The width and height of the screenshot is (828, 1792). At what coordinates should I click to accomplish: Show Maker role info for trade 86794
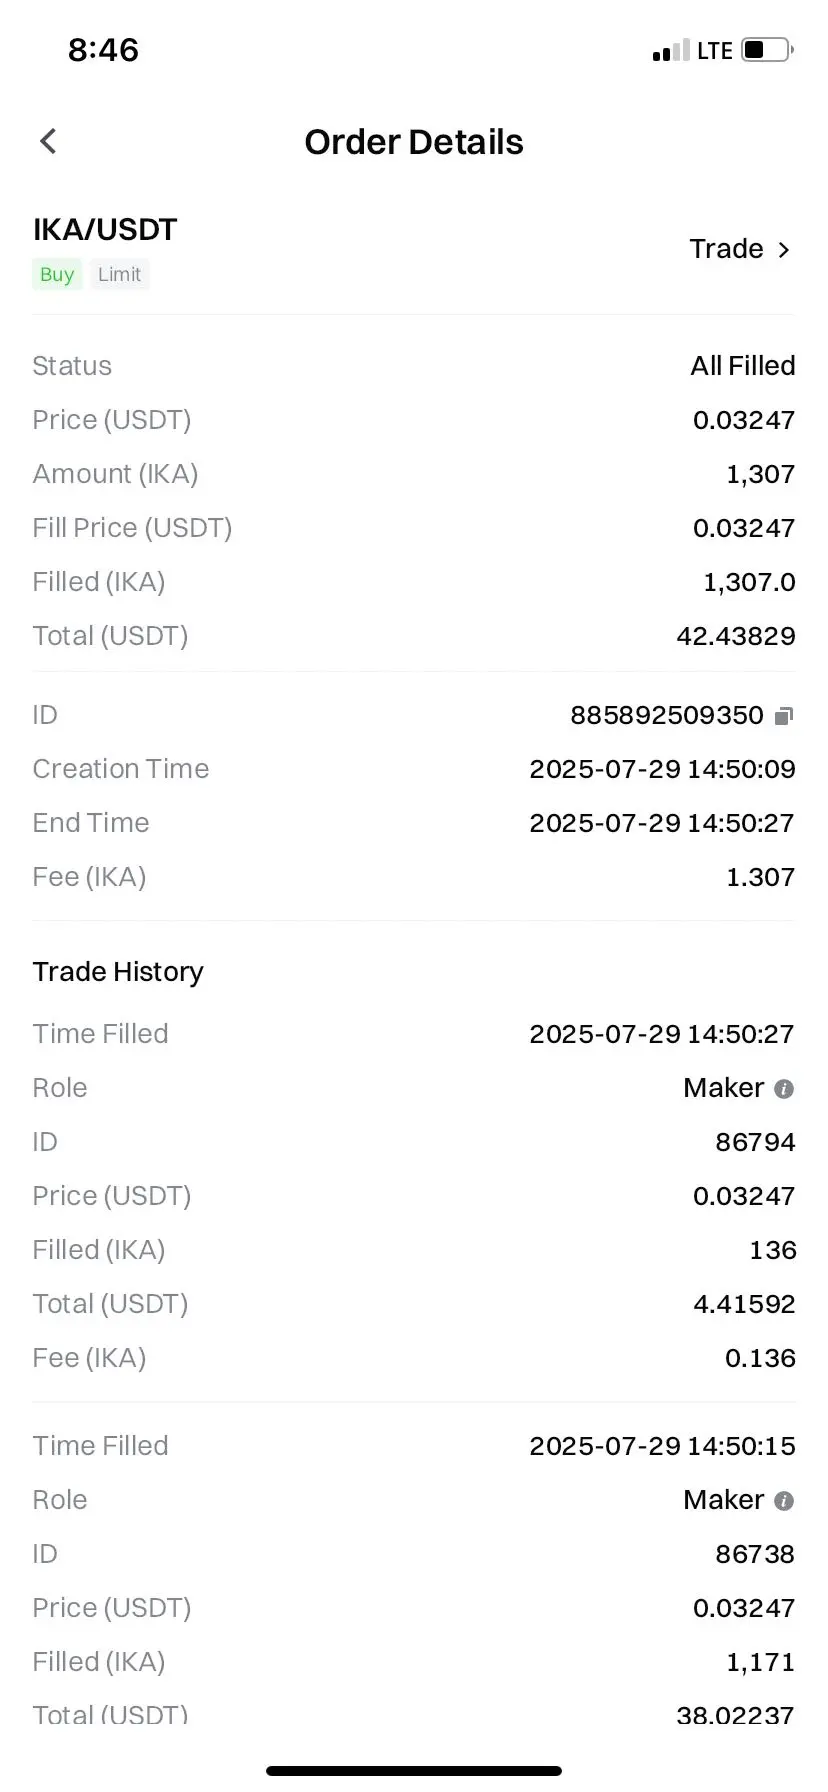784,1088
